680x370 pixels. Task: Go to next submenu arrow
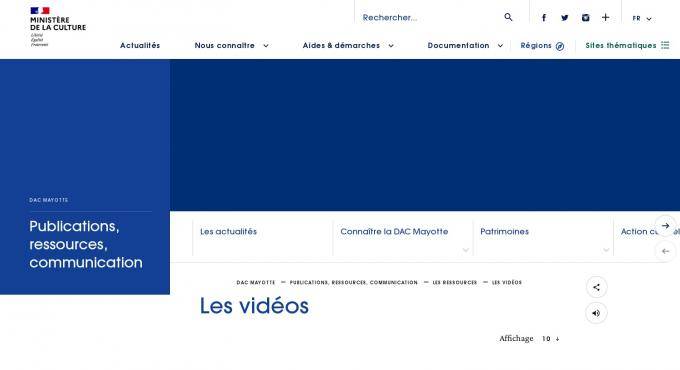(665, 226)
